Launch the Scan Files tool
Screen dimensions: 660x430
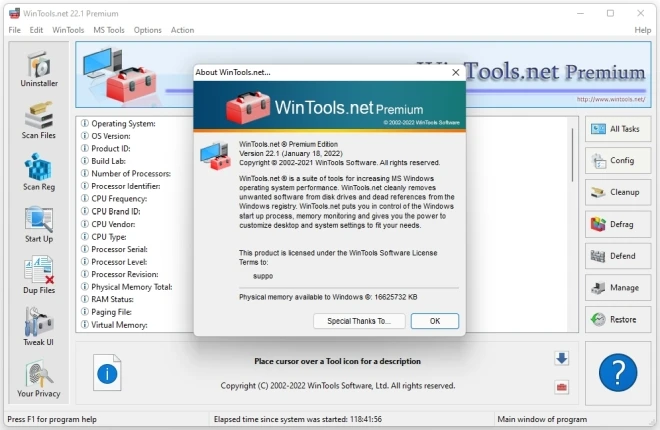(x=39, y=120)
